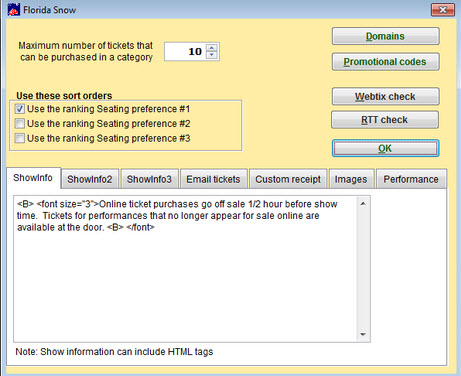461x376 pixels.
Task: Click the text area scrollbar down arrow
Action: click(x=363, y=334)
